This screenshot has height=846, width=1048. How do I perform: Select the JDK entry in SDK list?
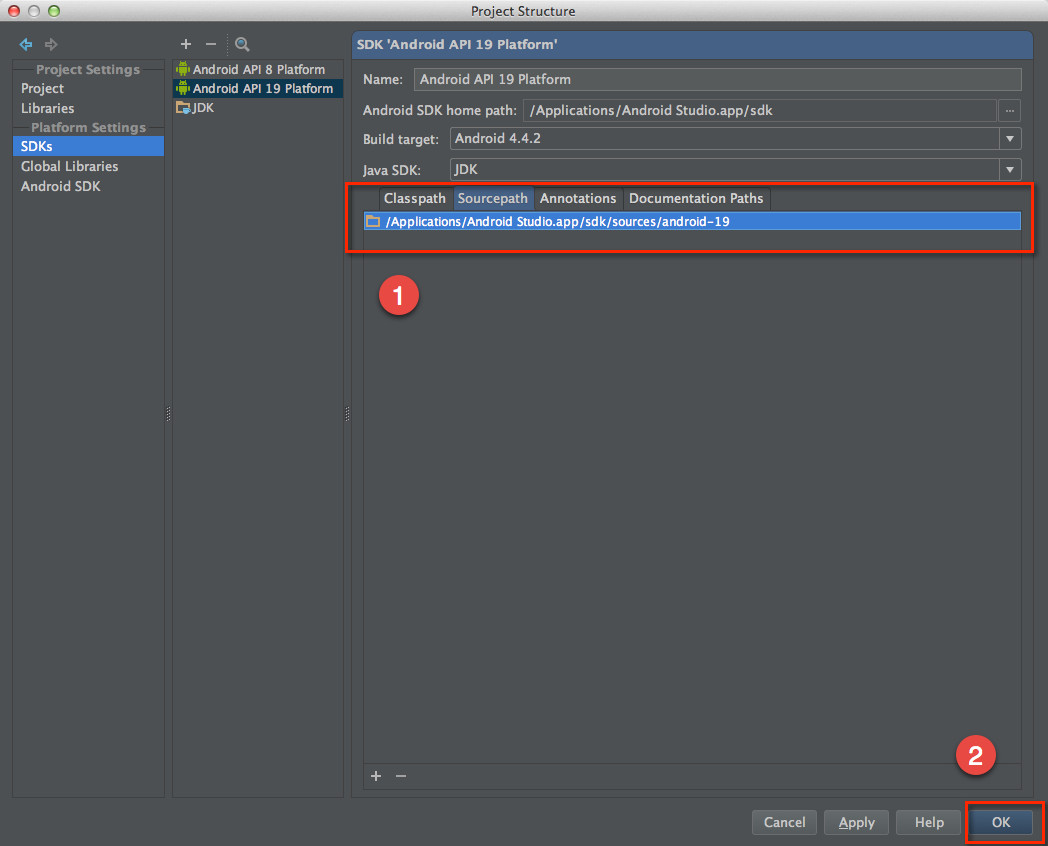pyautogui.click(x=203, y=108)
